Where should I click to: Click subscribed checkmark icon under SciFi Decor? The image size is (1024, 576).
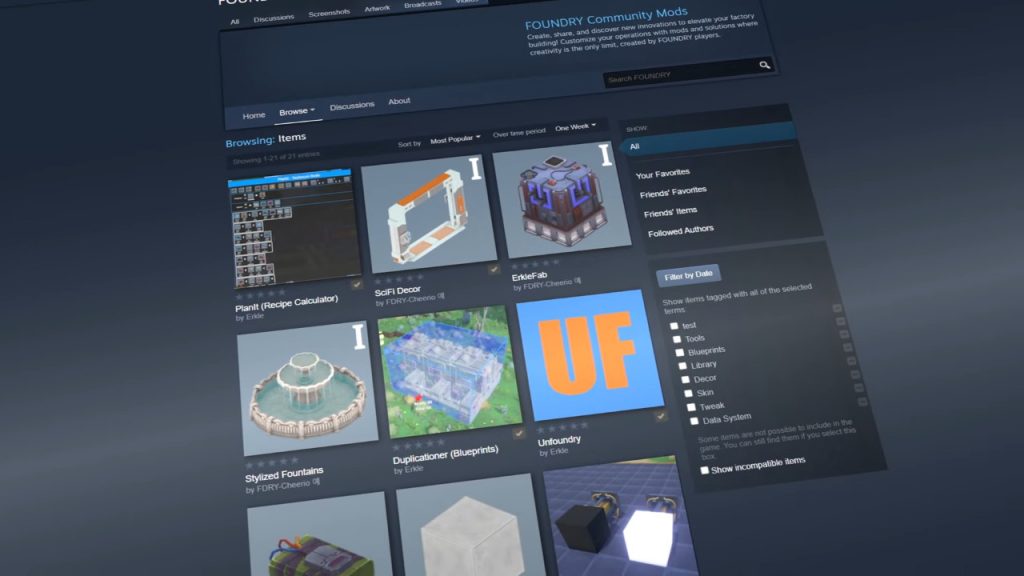pyautogui.click(x=494, y=270)
